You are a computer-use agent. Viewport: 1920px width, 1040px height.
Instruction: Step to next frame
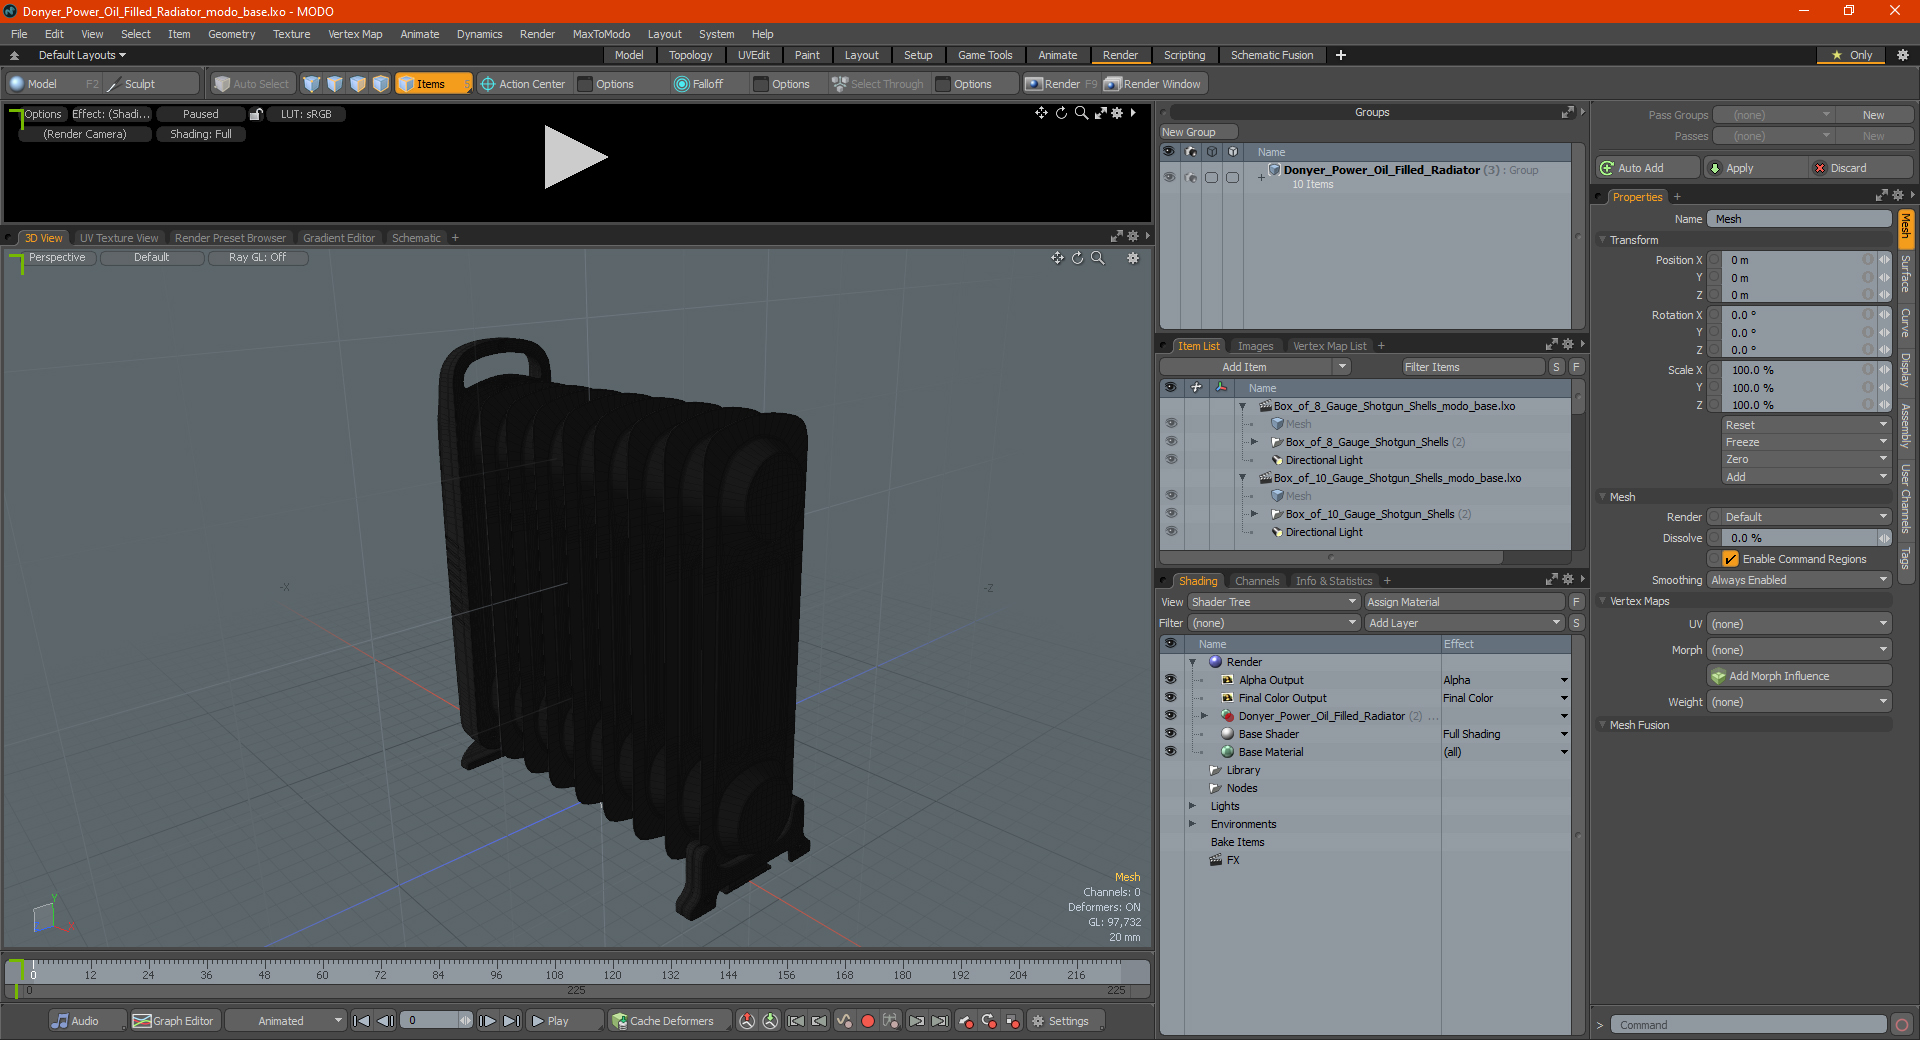(x=487, y=1021)
